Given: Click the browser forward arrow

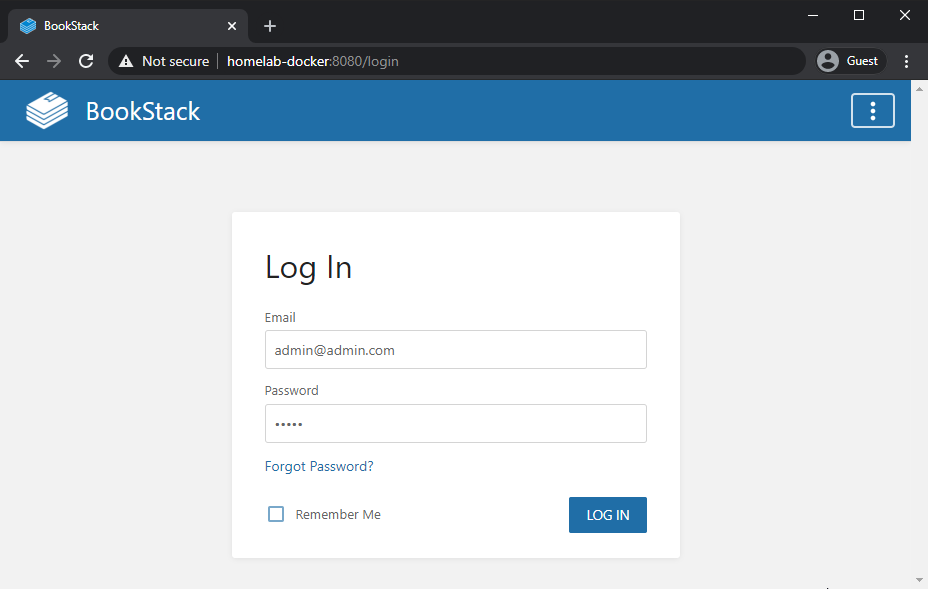Looking at the screenshot, I should pyautogui.click(x=54, y=61).
